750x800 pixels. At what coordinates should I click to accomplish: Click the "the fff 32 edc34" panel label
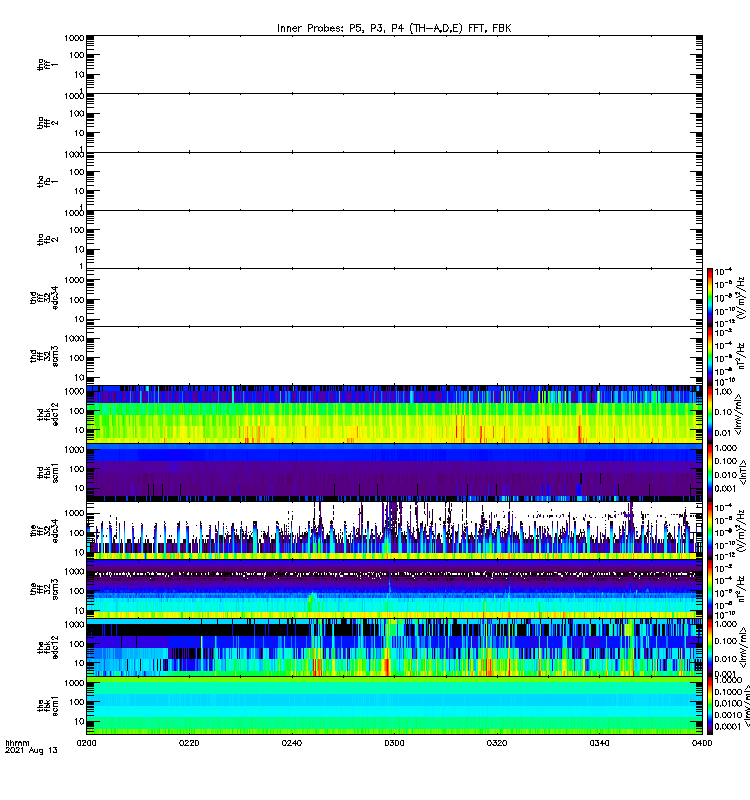point(44,531)
